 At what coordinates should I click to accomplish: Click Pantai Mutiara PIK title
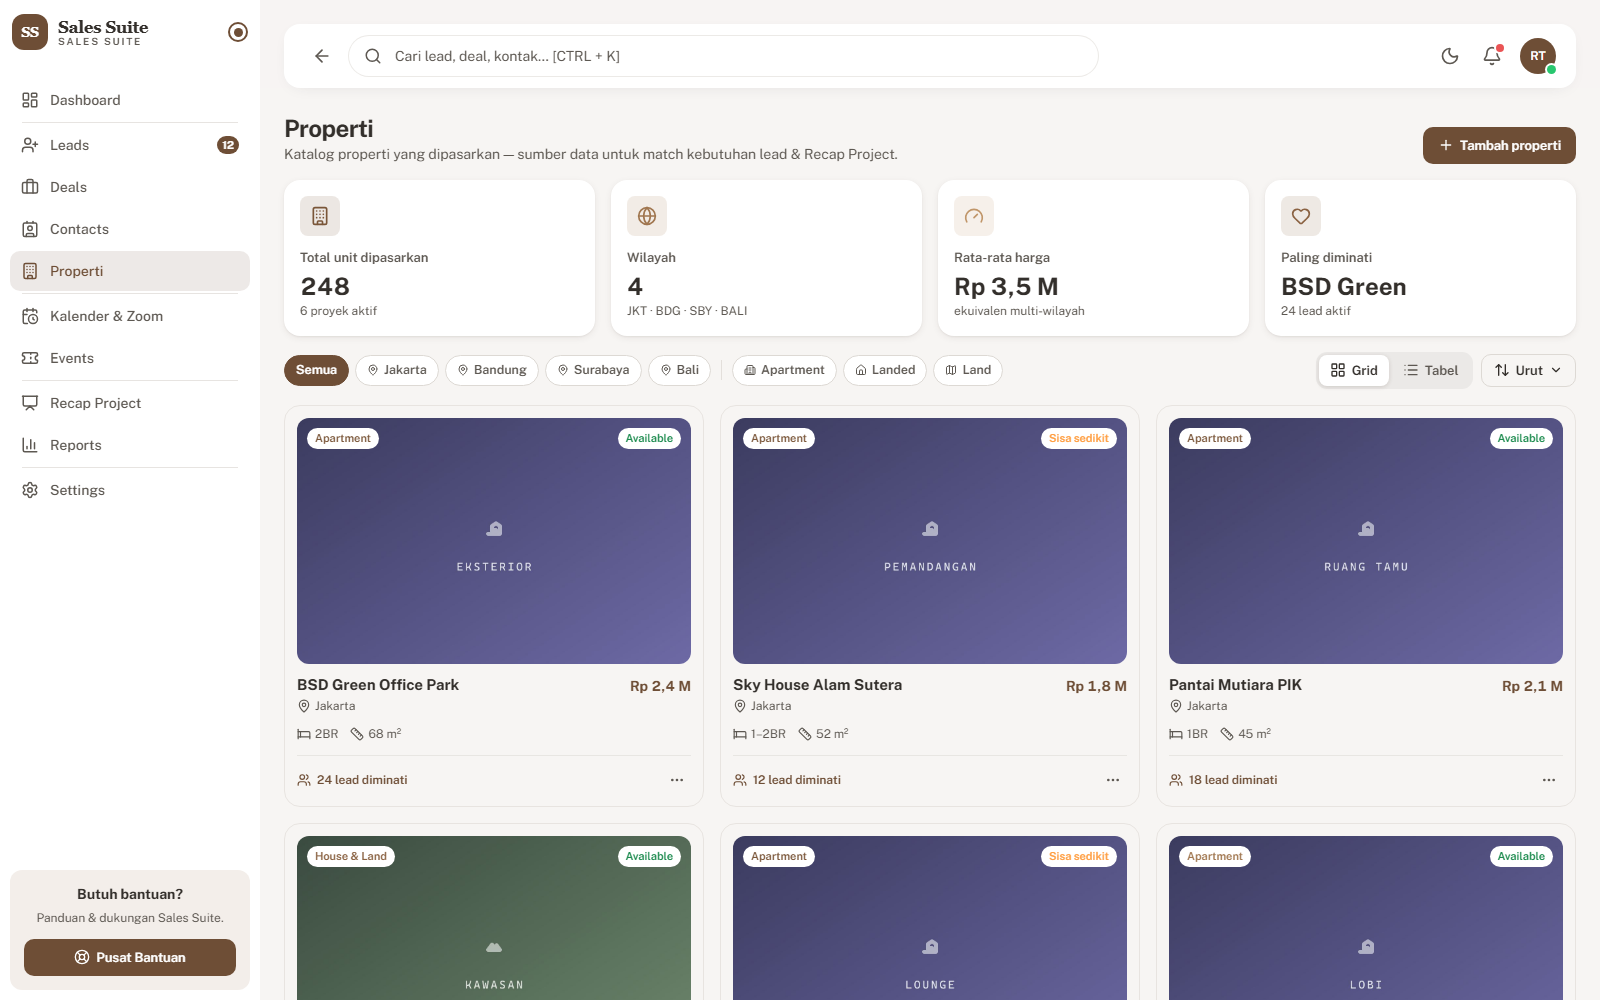(1235, 685)
